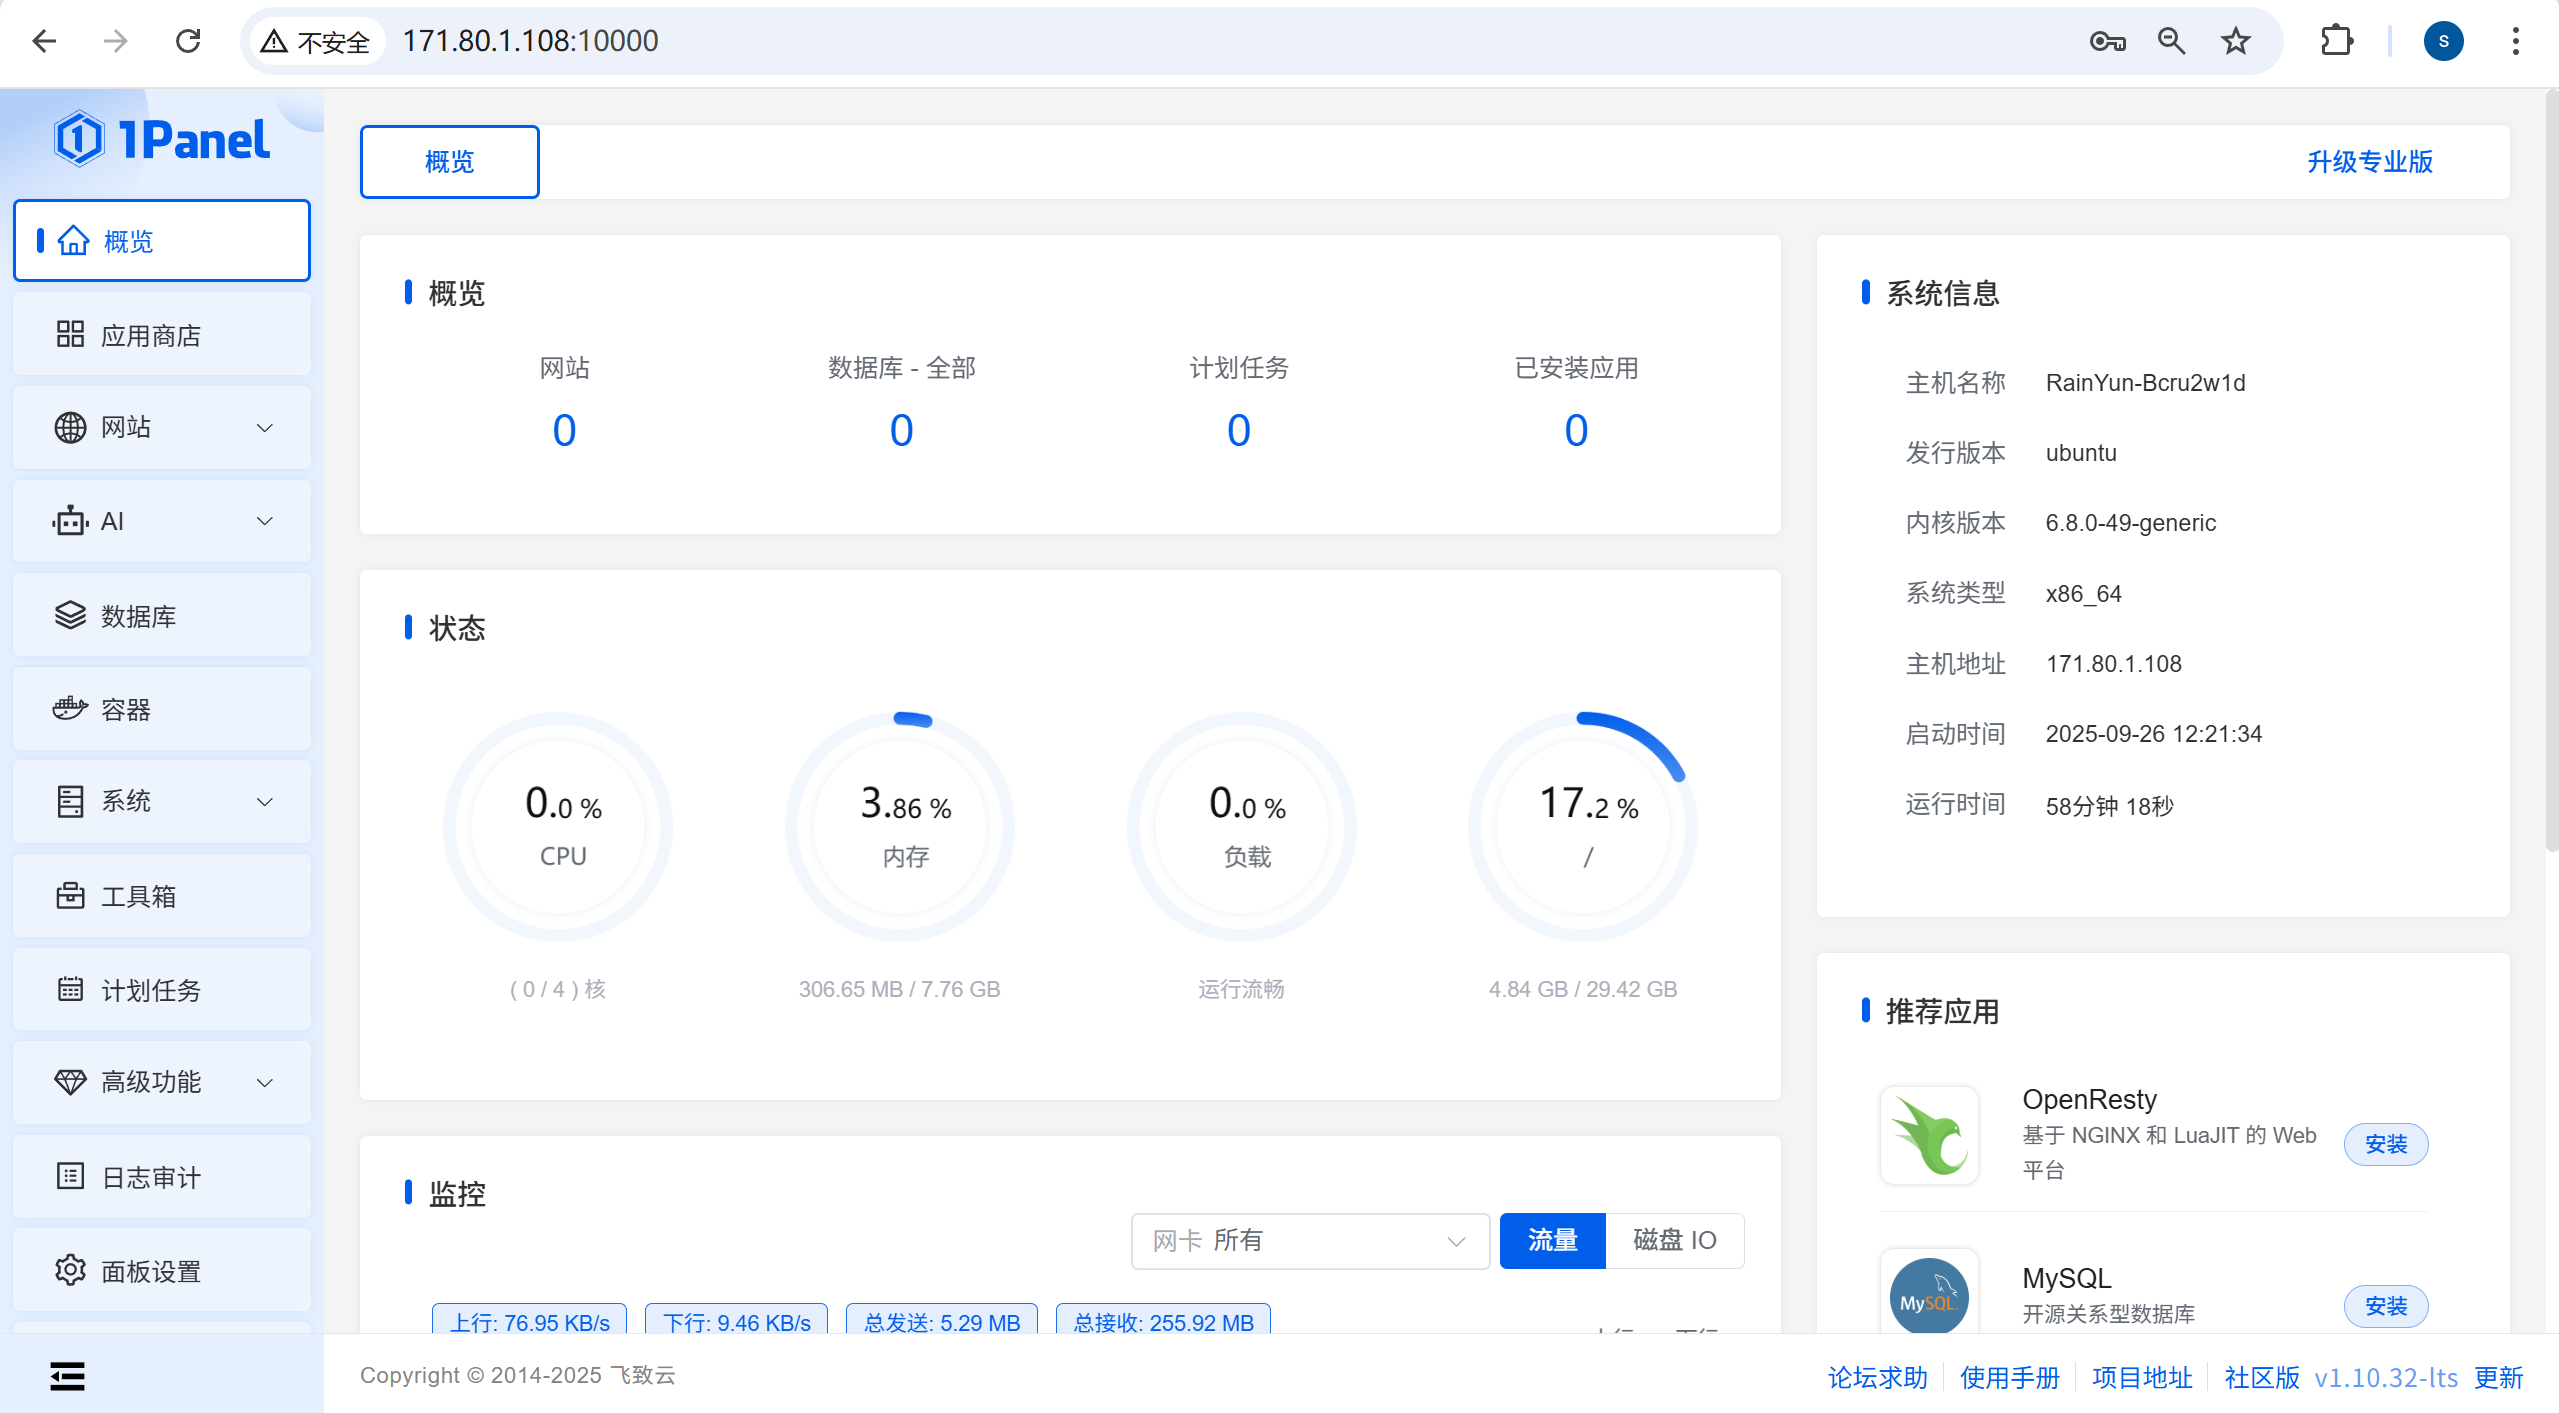The height and width of the screenshot is (1413, 2559).
Task: Install OpenResty via the 安装 button
Action: [x=2385, y=1144]
